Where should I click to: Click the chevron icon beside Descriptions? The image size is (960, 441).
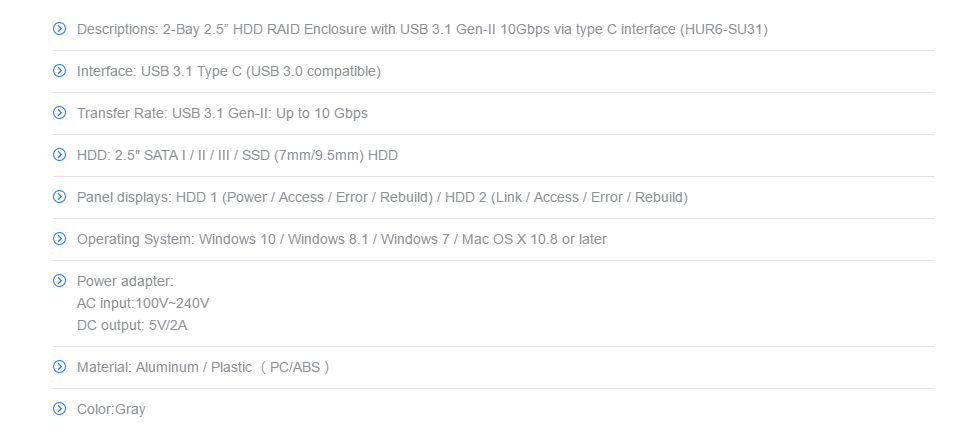click(x=59, y=28)
